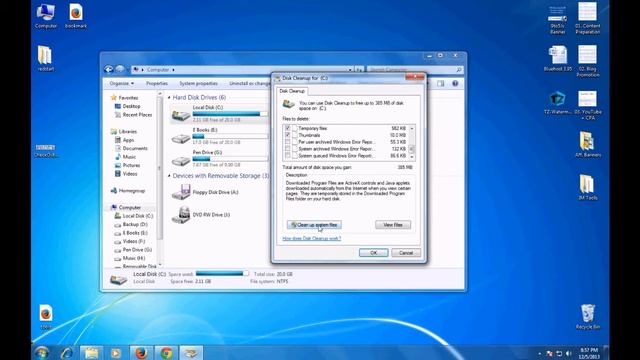The width and height of the screenshot is (640, 360).
Task: Check the Temporary files checkbox
Action: [x=288, y=128]
